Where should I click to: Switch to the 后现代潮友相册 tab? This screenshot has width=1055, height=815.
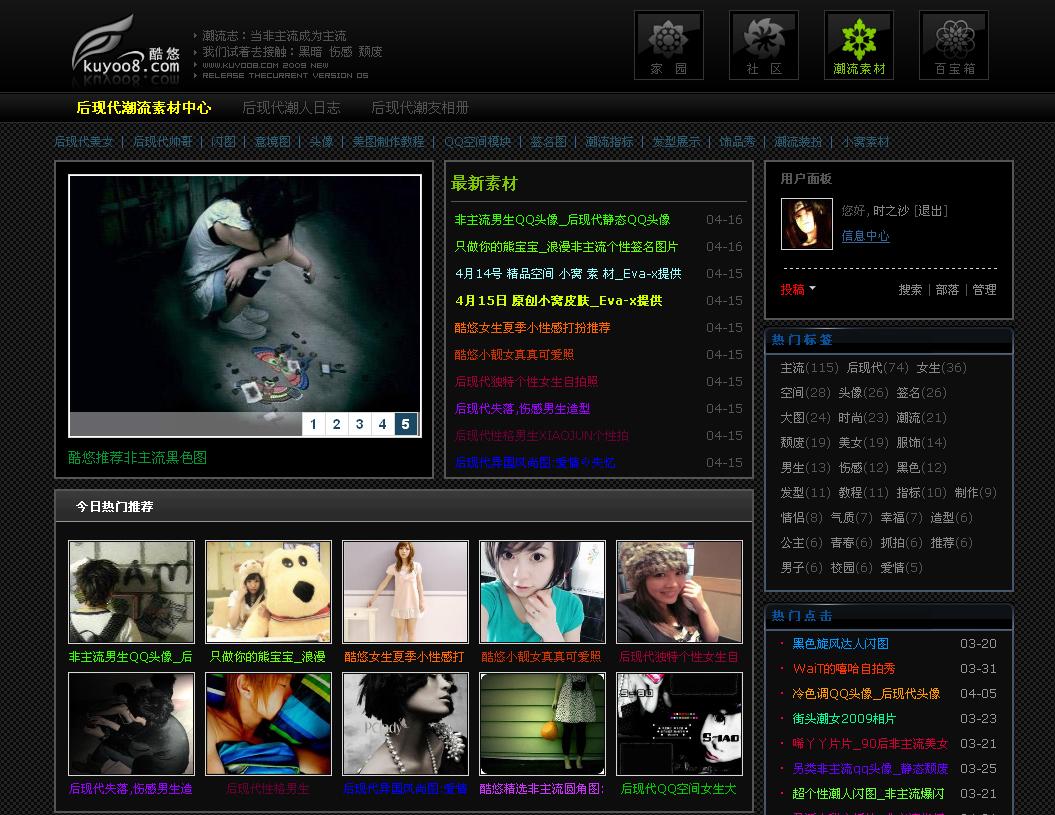(x=420, y=108)
